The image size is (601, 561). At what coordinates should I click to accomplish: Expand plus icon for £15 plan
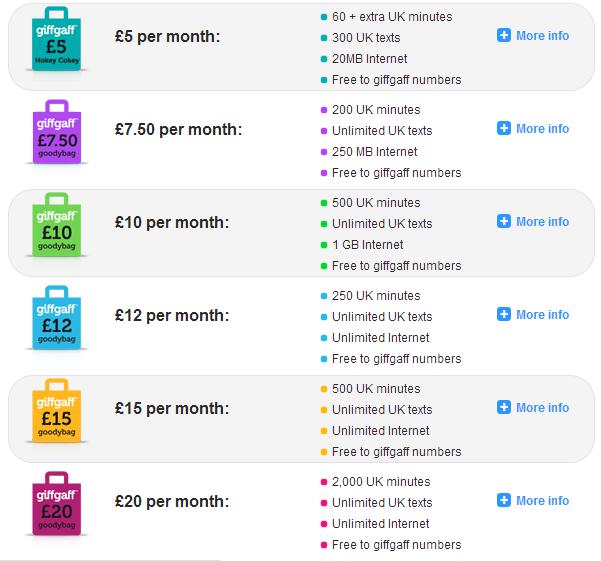[504, 407]
